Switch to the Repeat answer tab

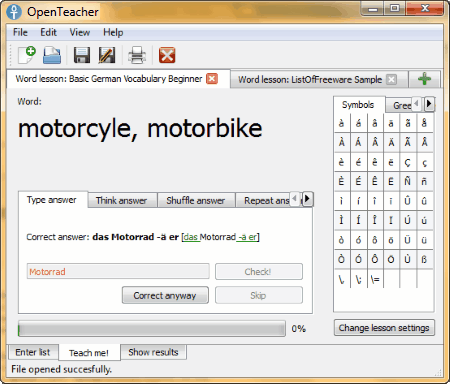(x=266, y=200)
